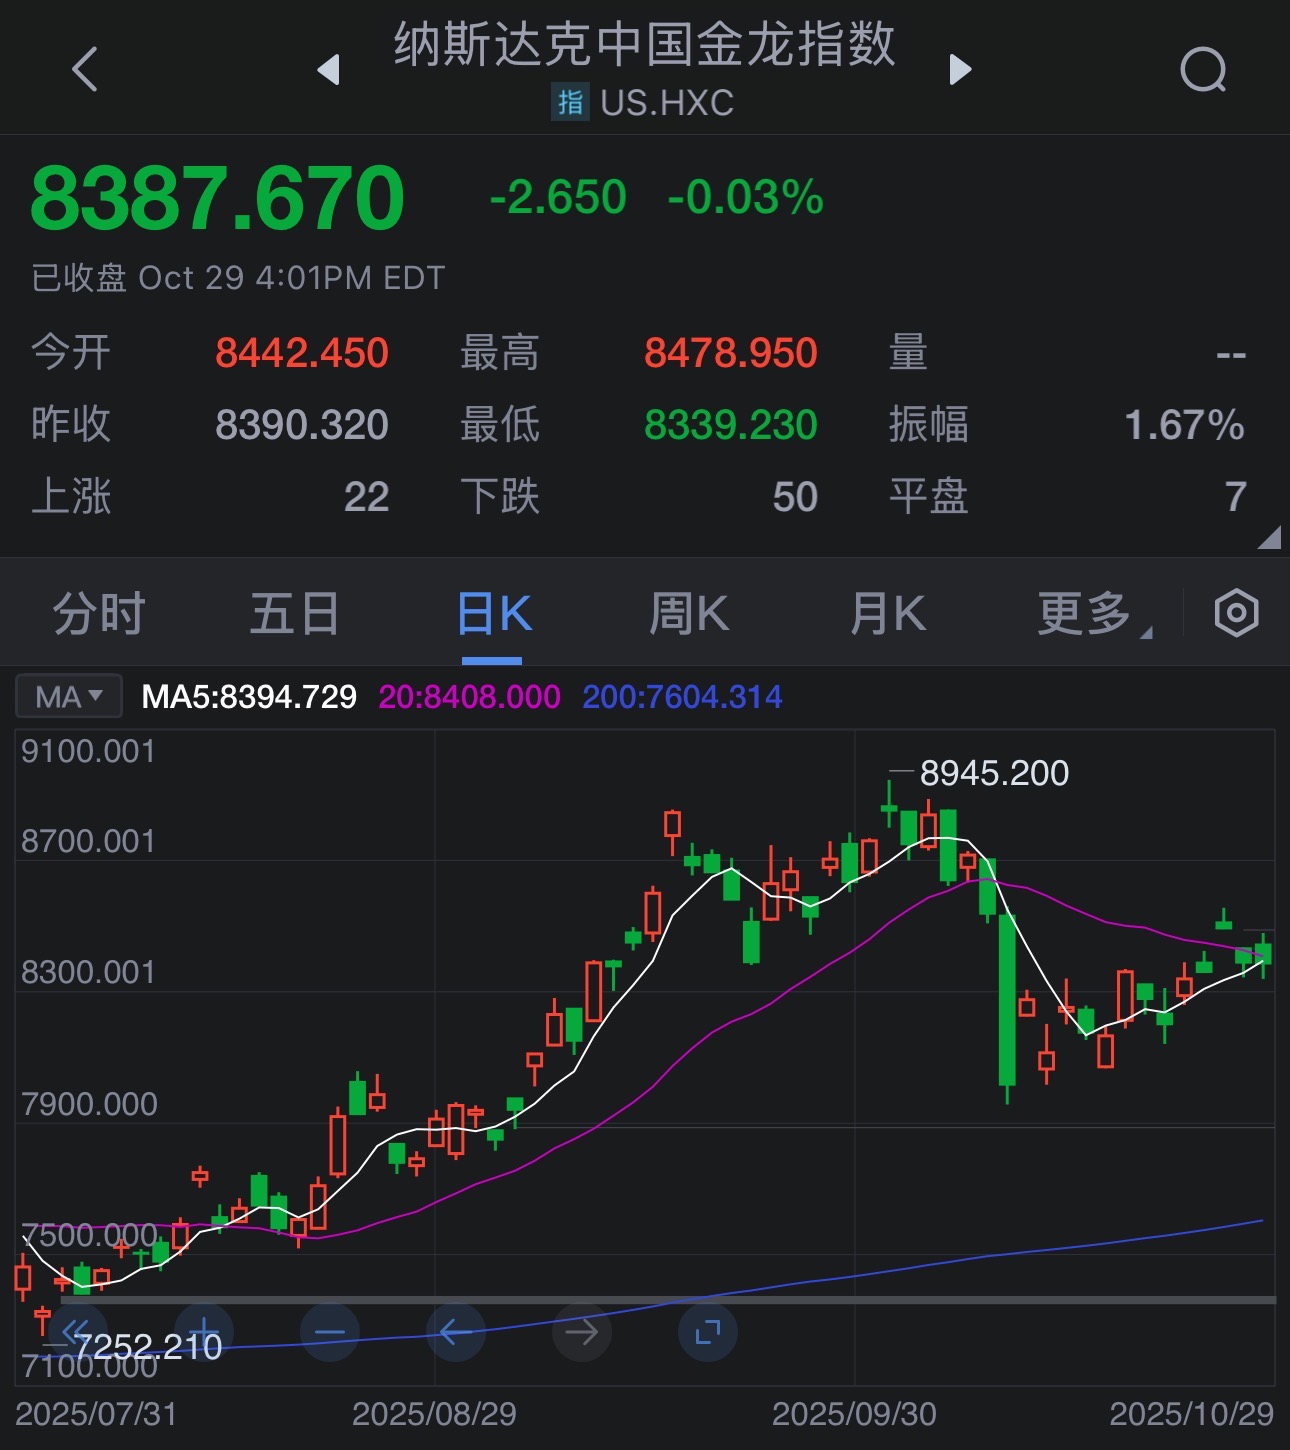Tap the MA5:8394.729 indicator label

point(249,696)
